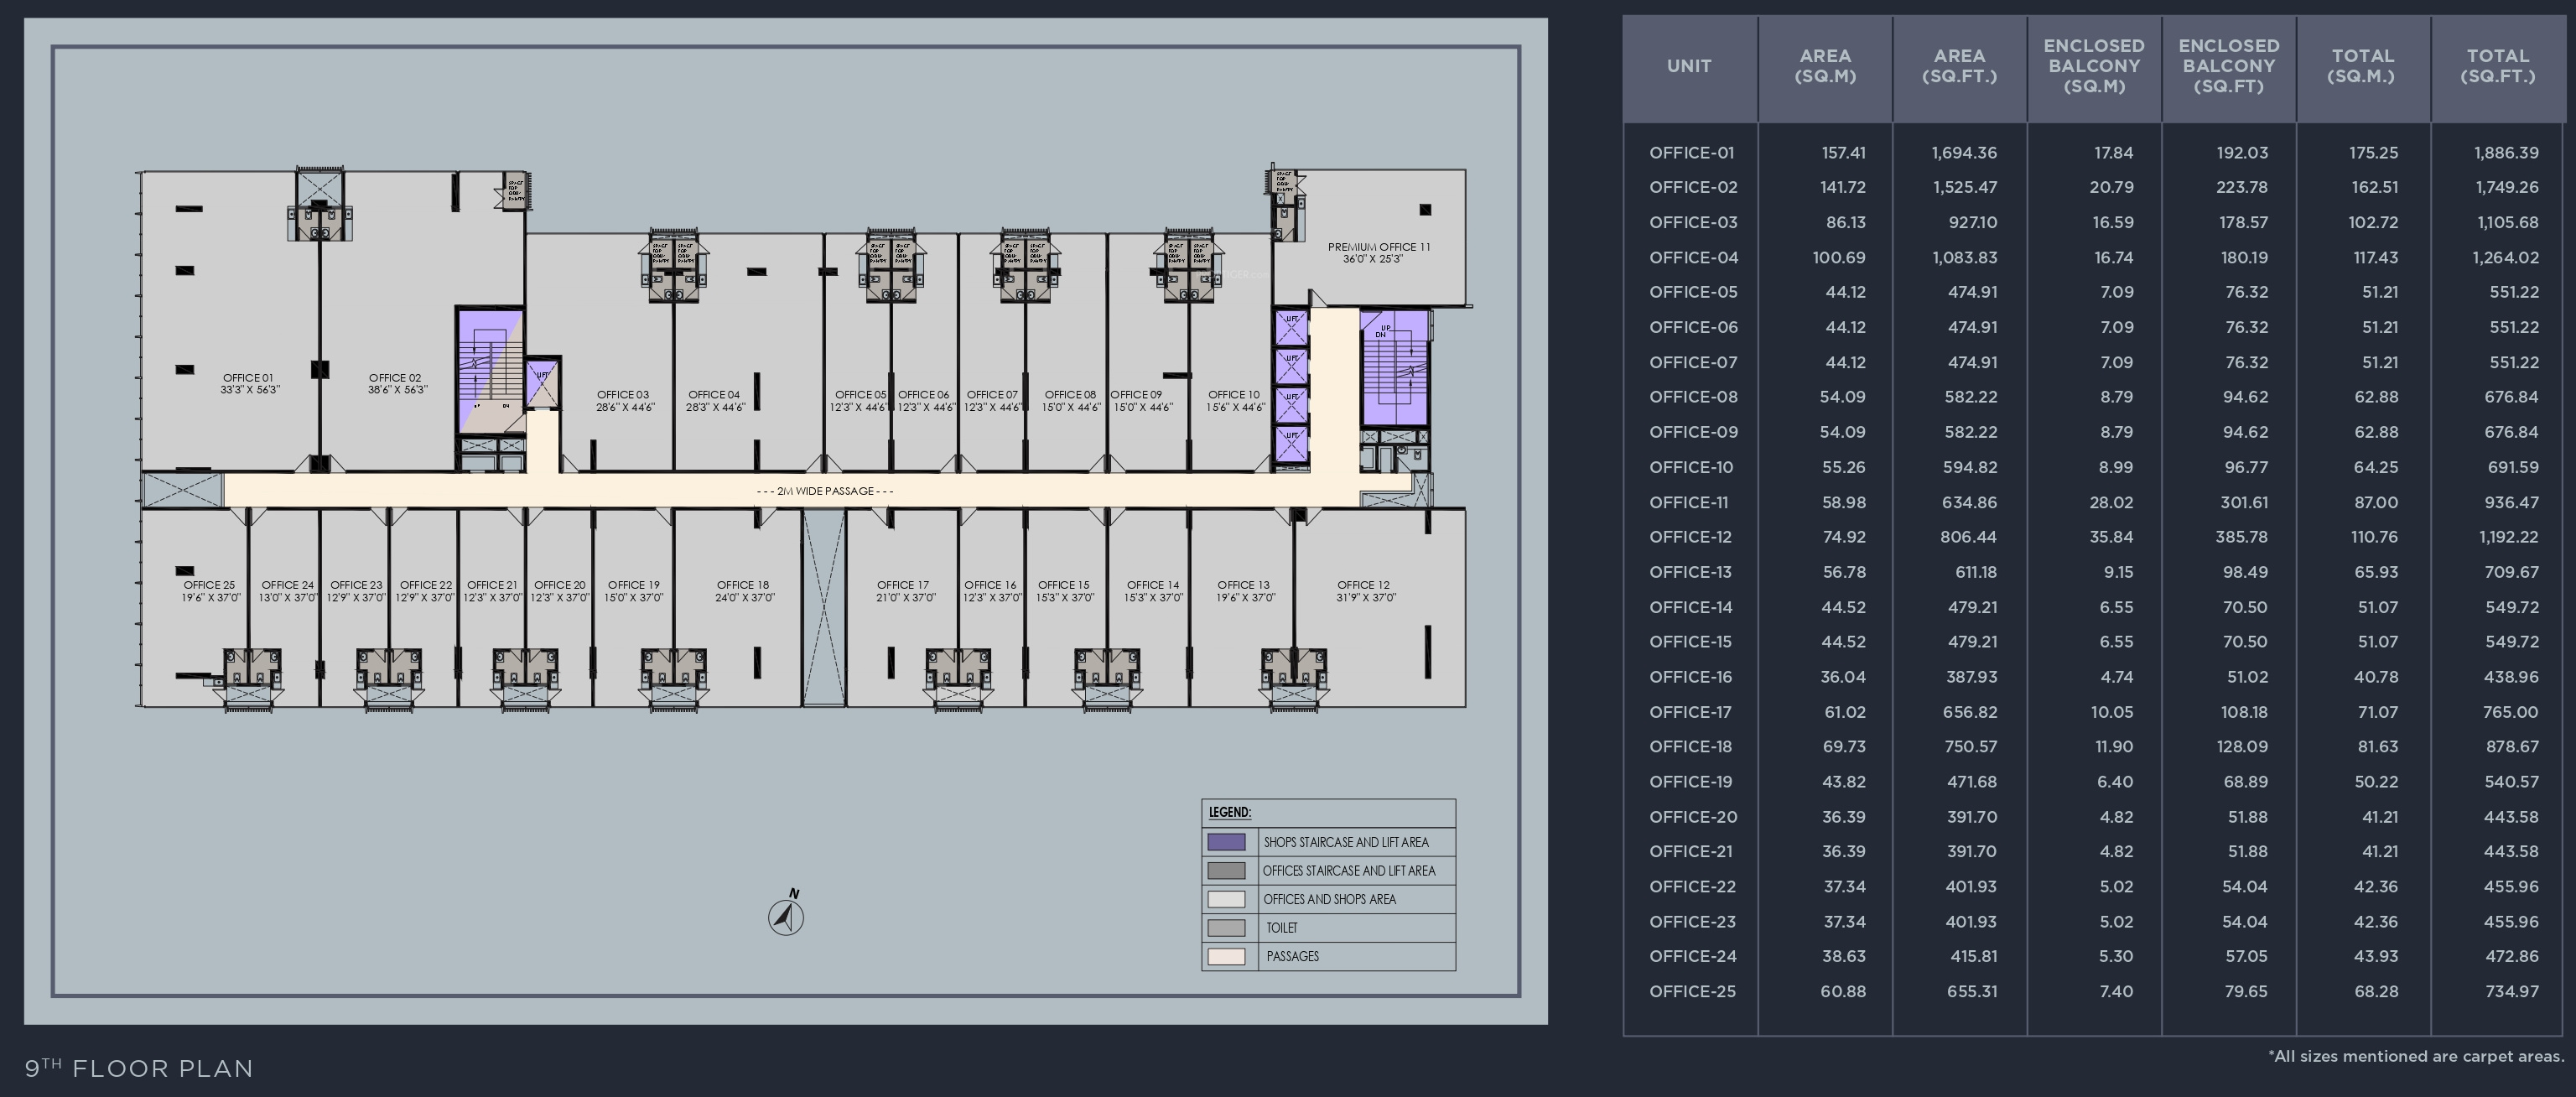Click the Toilet legend color swatch
This screenshot has width=2576, height=1097.
pyautogui.click(x=1226, y=928)
